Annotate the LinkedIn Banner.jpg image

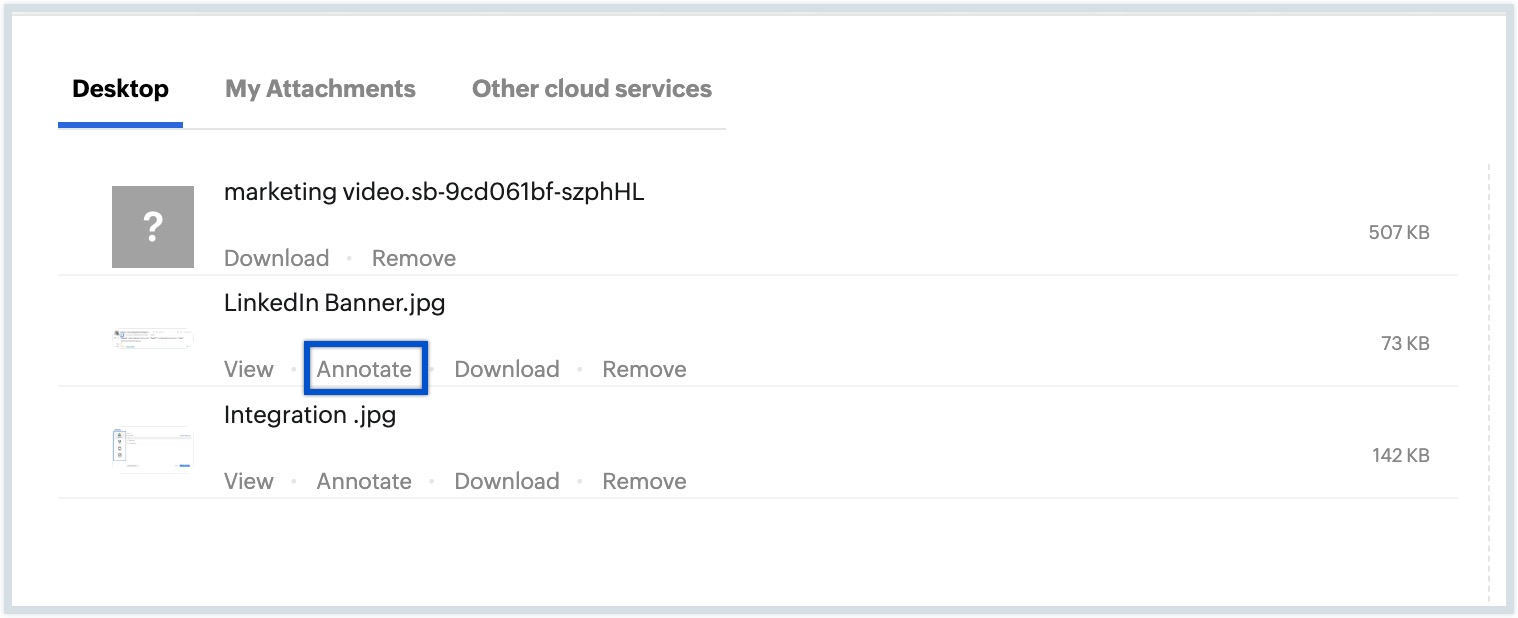tap(364, 369)
